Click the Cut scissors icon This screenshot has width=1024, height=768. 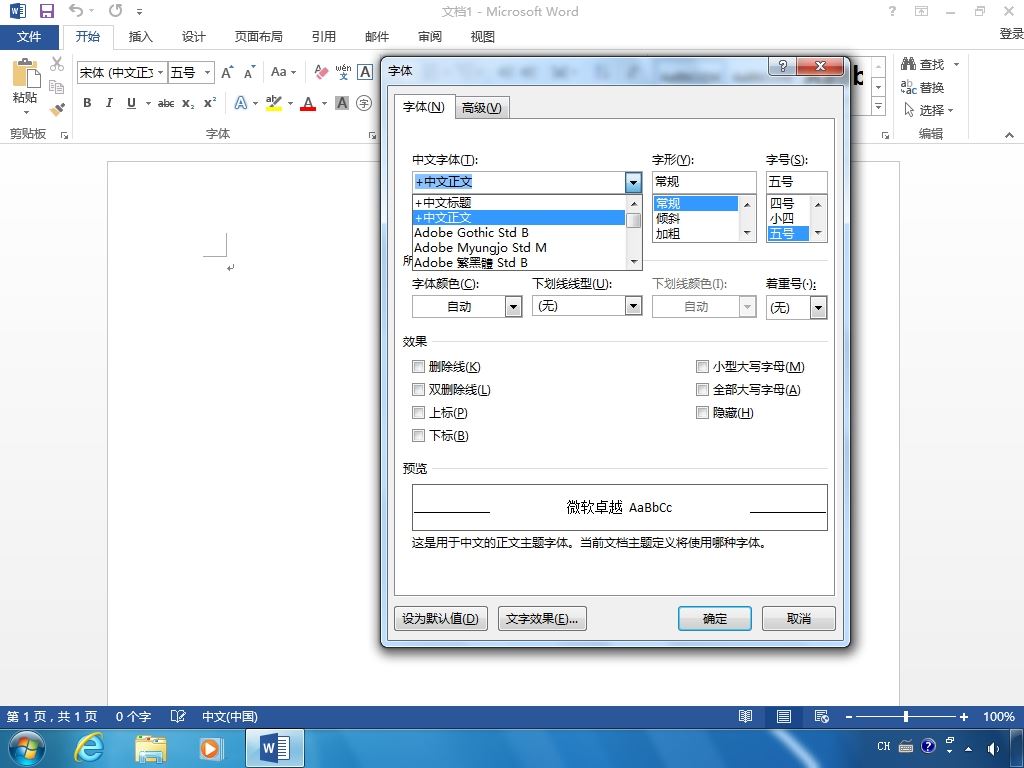[57, 63]
